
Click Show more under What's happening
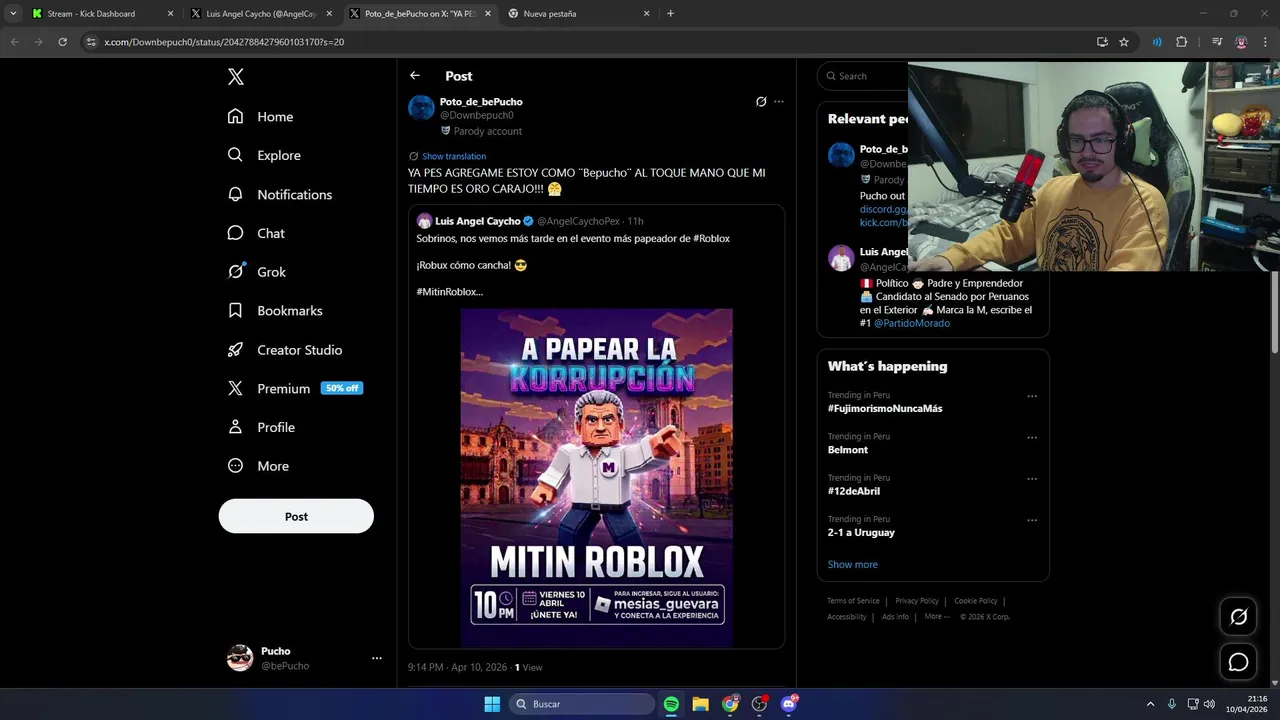(852, 565)
